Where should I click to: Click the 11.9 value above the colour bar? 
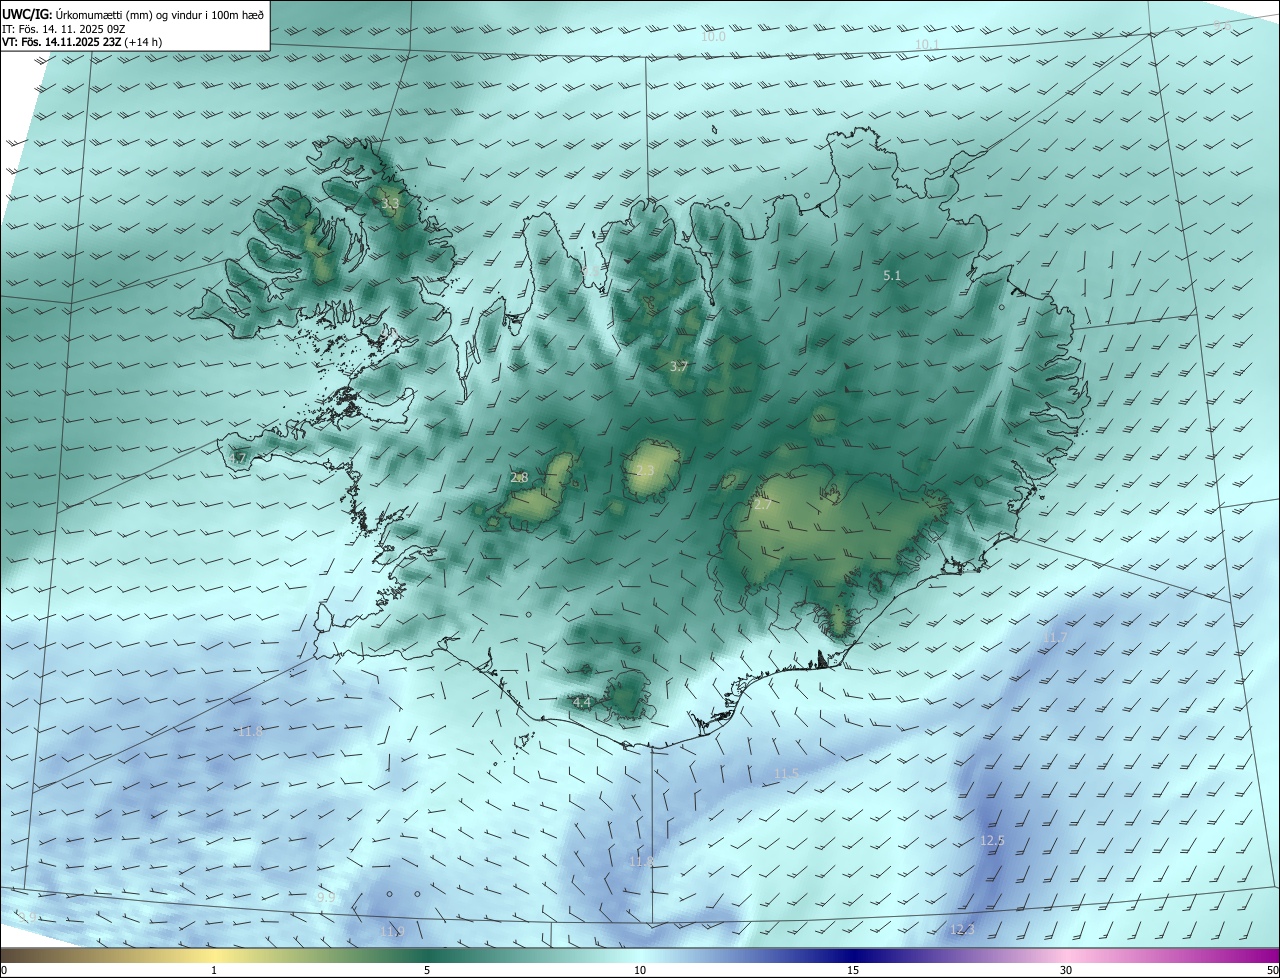[392, 932]
